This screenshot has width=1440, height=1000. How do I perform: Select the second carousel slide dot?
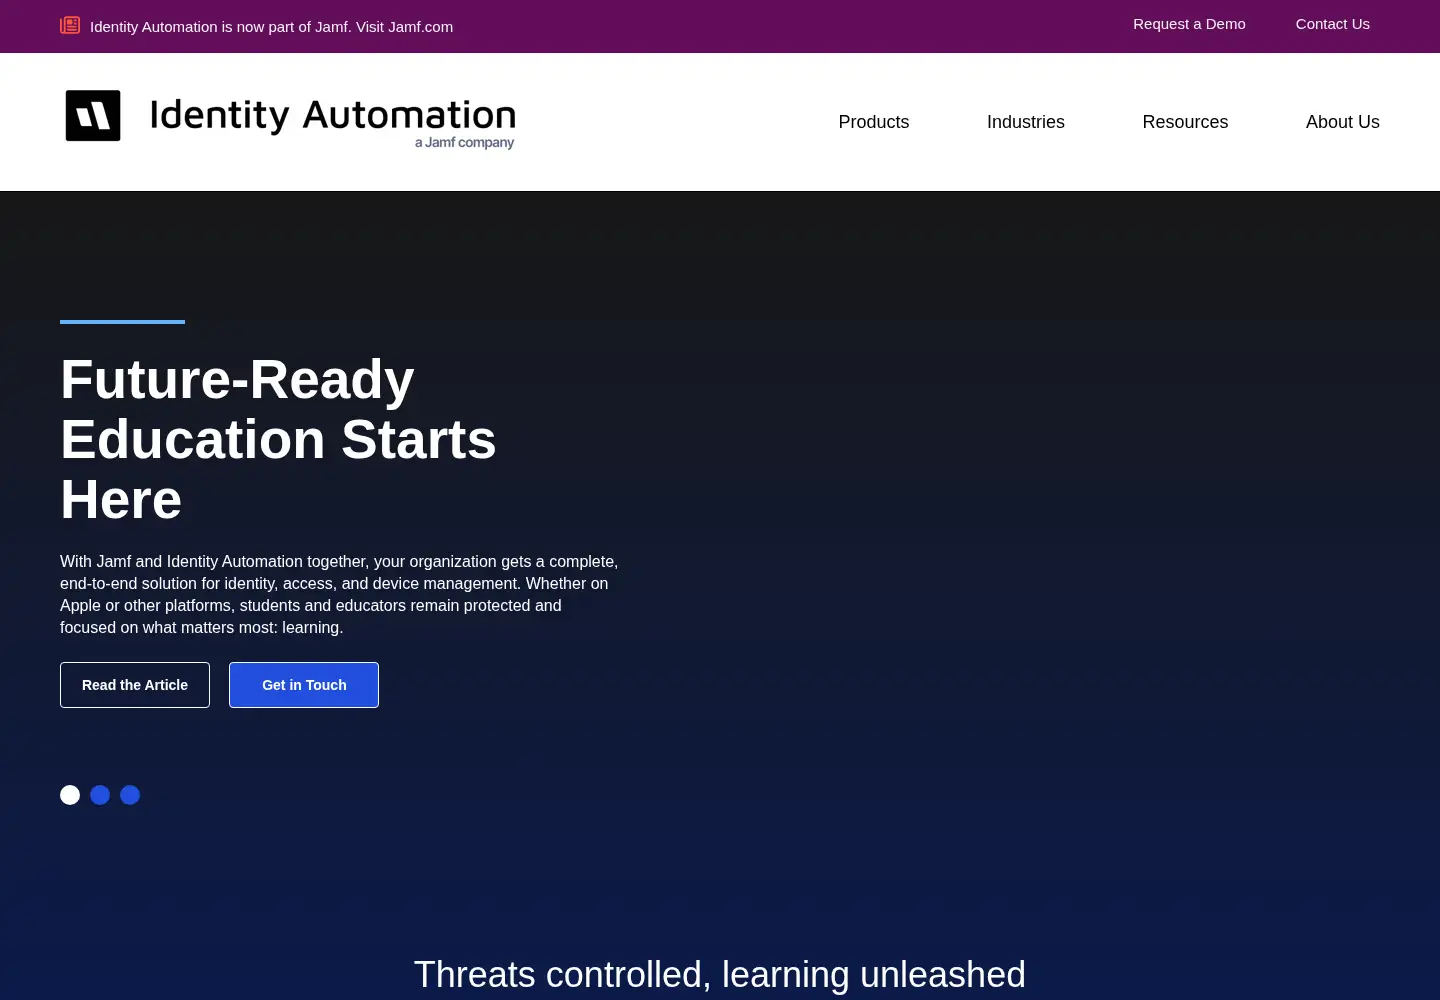[x=100, y=795]
